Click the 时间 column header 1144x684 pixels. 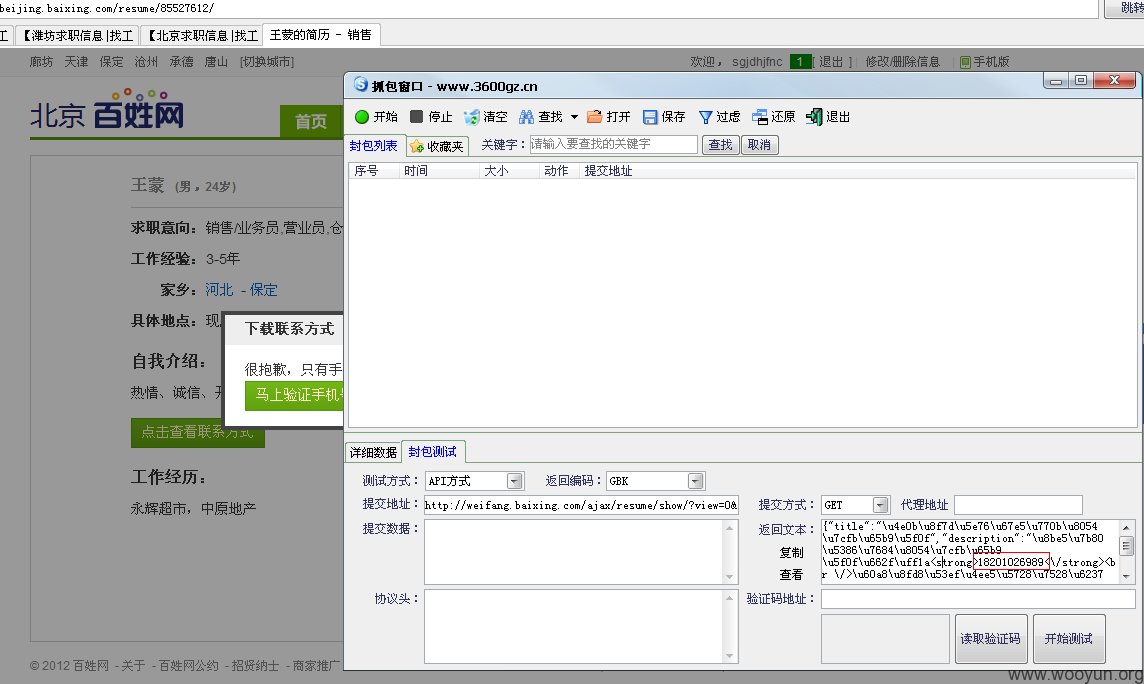416,171
